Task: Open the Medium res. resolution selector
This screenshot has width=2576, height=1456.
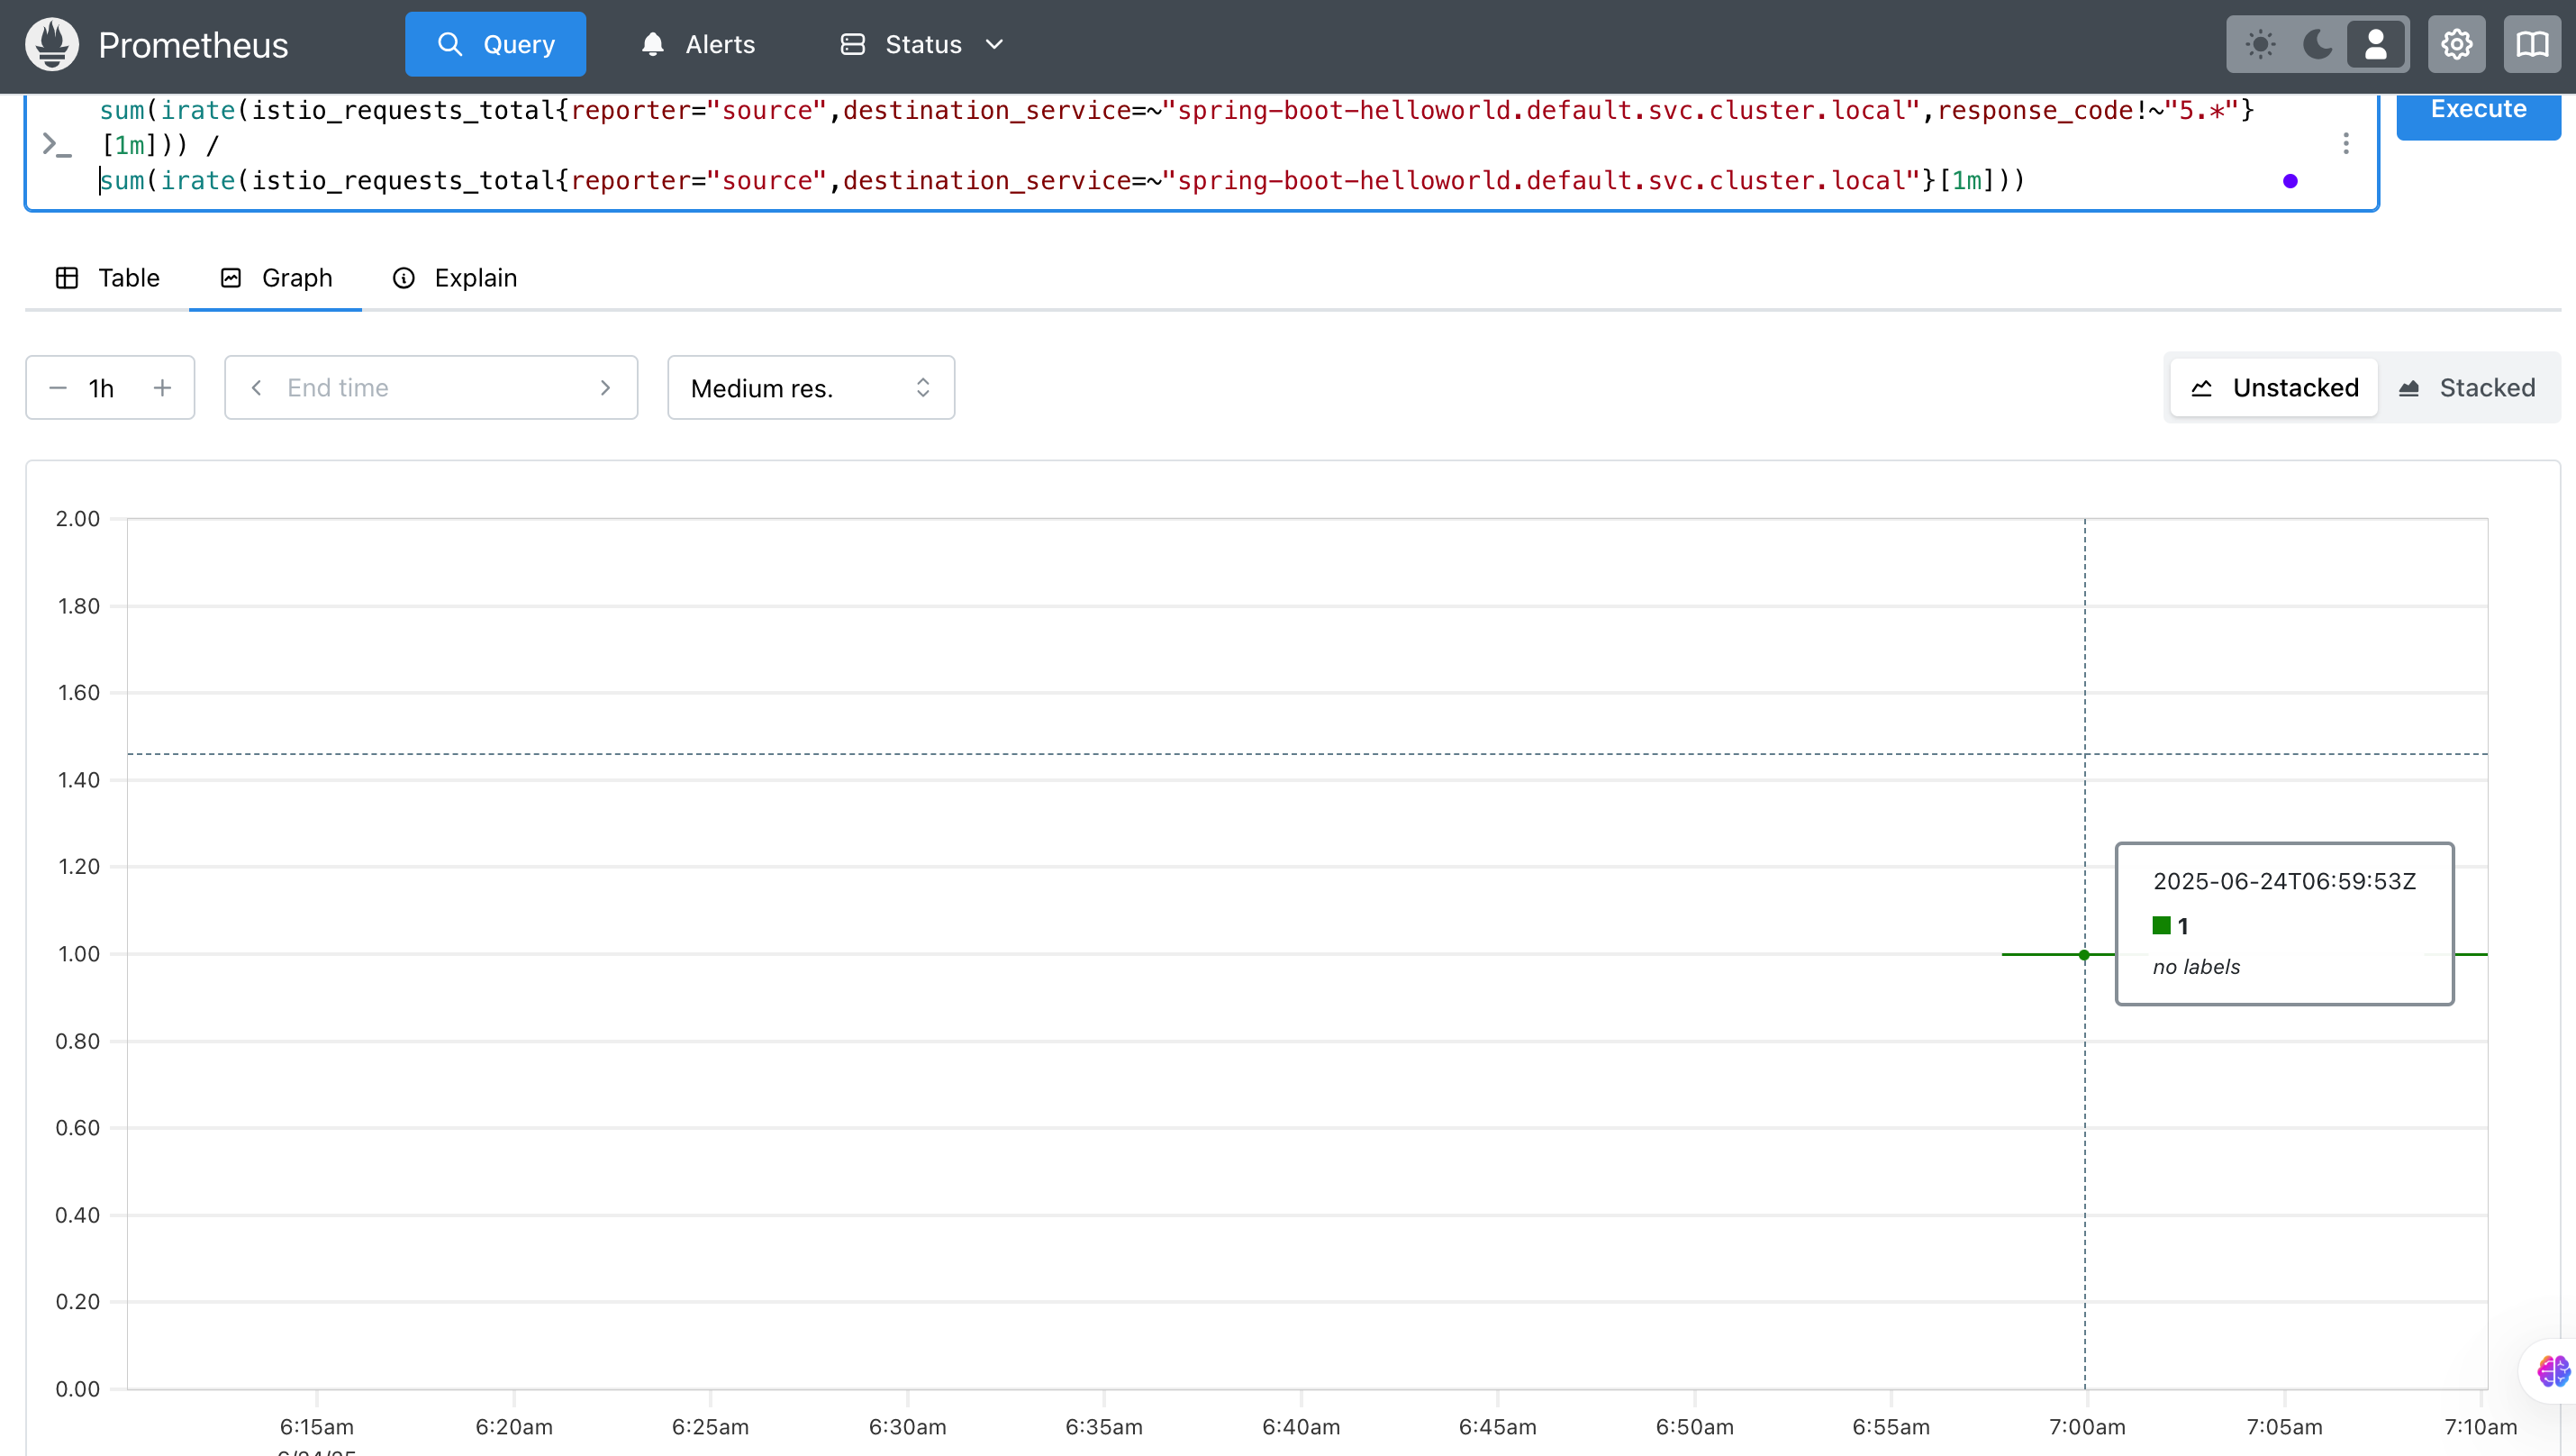Action: pyautogui.click(x=810, y=388)
